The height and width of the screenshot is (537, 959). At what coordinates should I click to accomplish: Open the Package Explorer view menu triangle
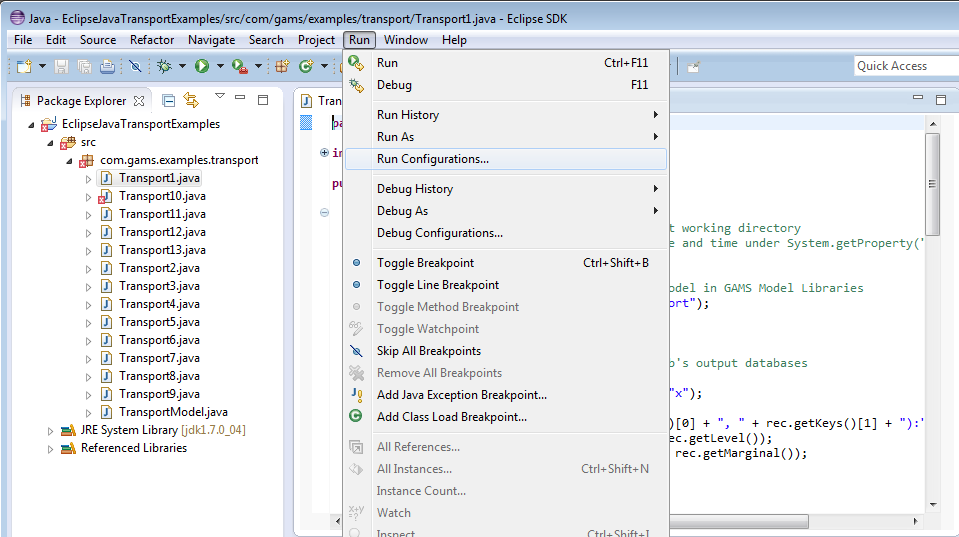[220, 97]
